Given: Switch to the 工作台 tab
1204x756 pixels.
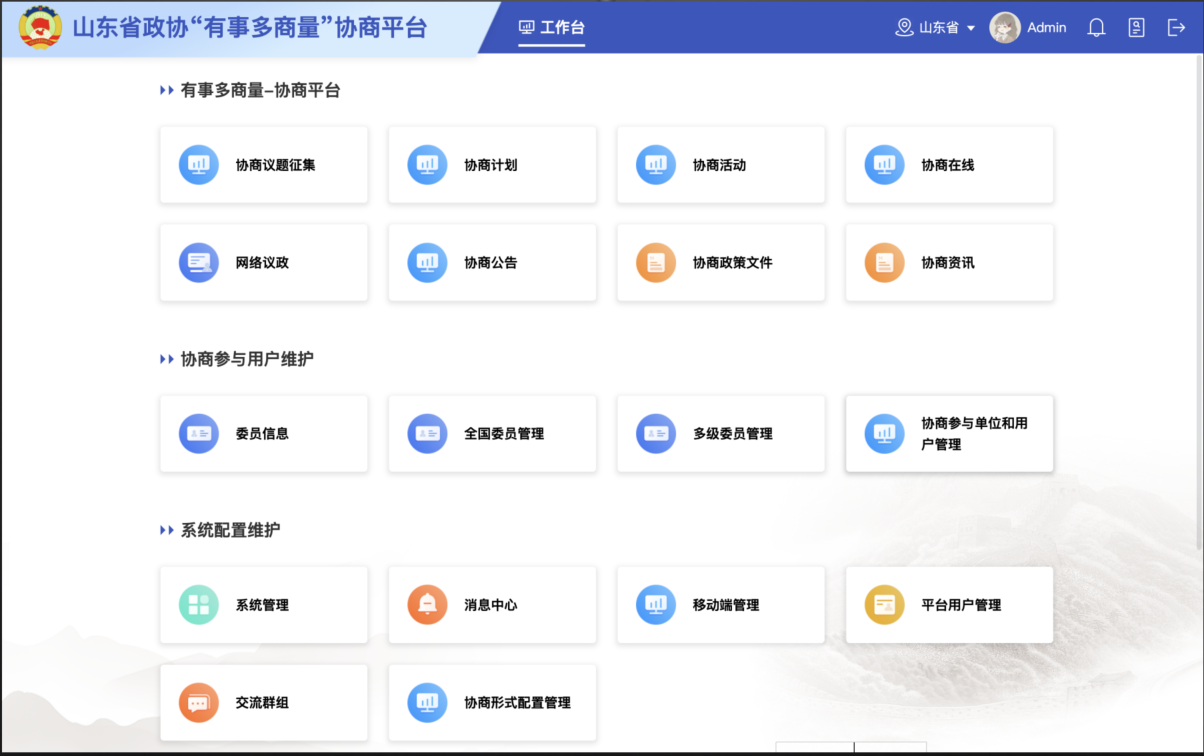Looking at the screenshot, I should [x=552, y=28].
